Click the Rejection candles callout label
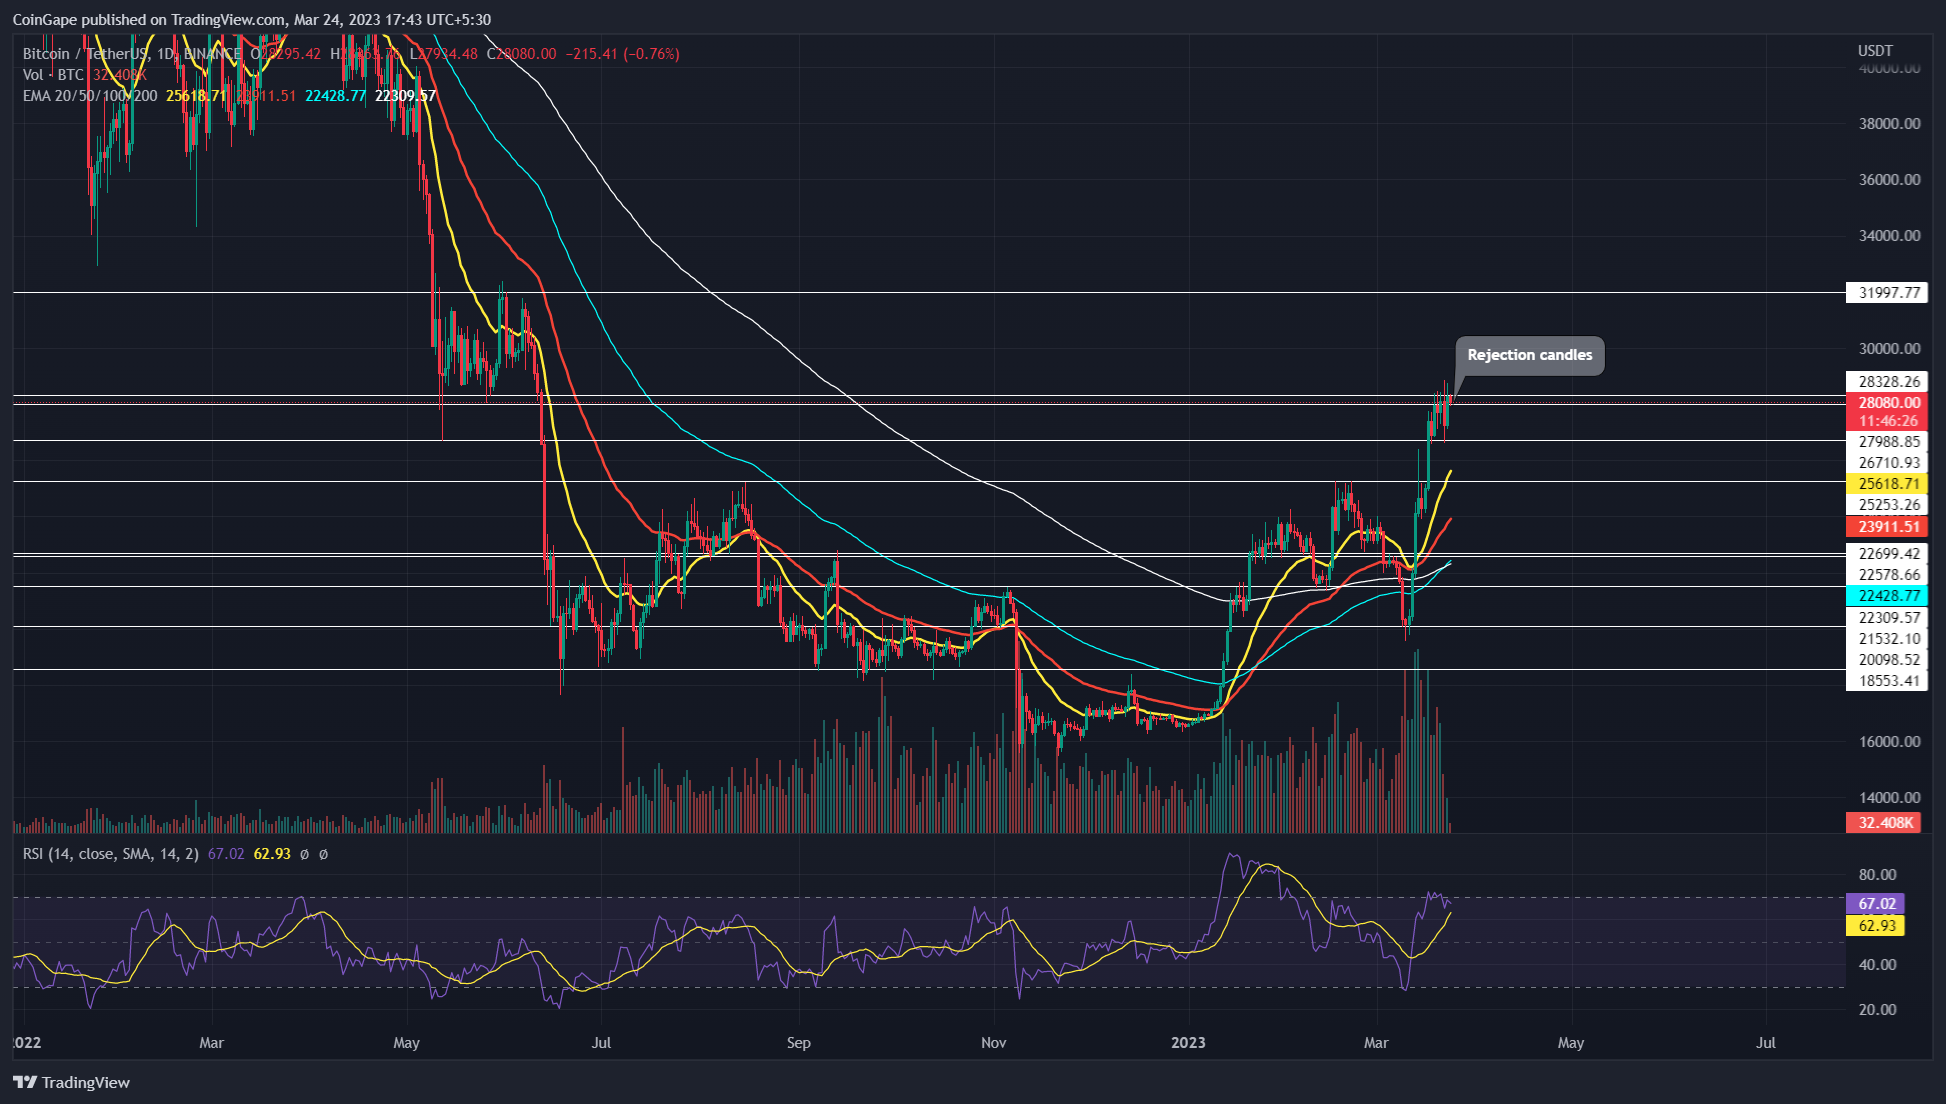 tap(1529, 355)
